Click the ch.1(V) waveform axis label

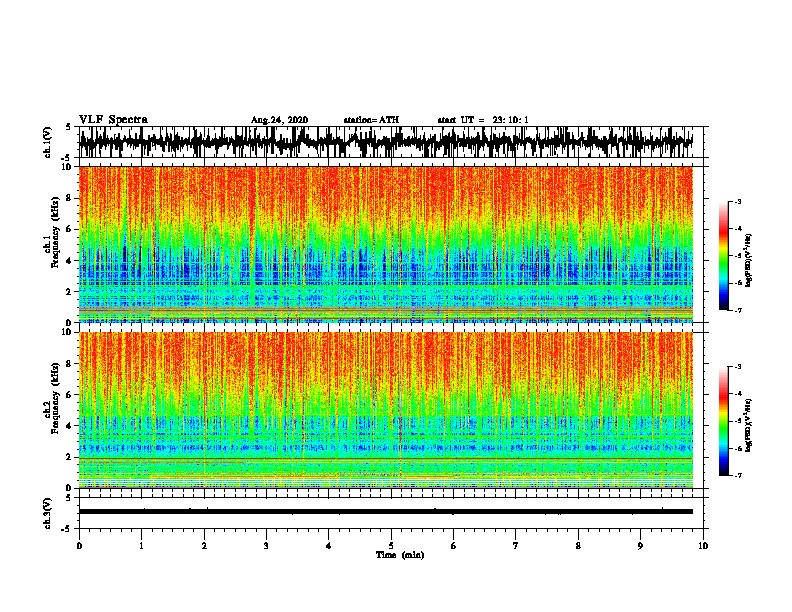[x=48, y=142]
